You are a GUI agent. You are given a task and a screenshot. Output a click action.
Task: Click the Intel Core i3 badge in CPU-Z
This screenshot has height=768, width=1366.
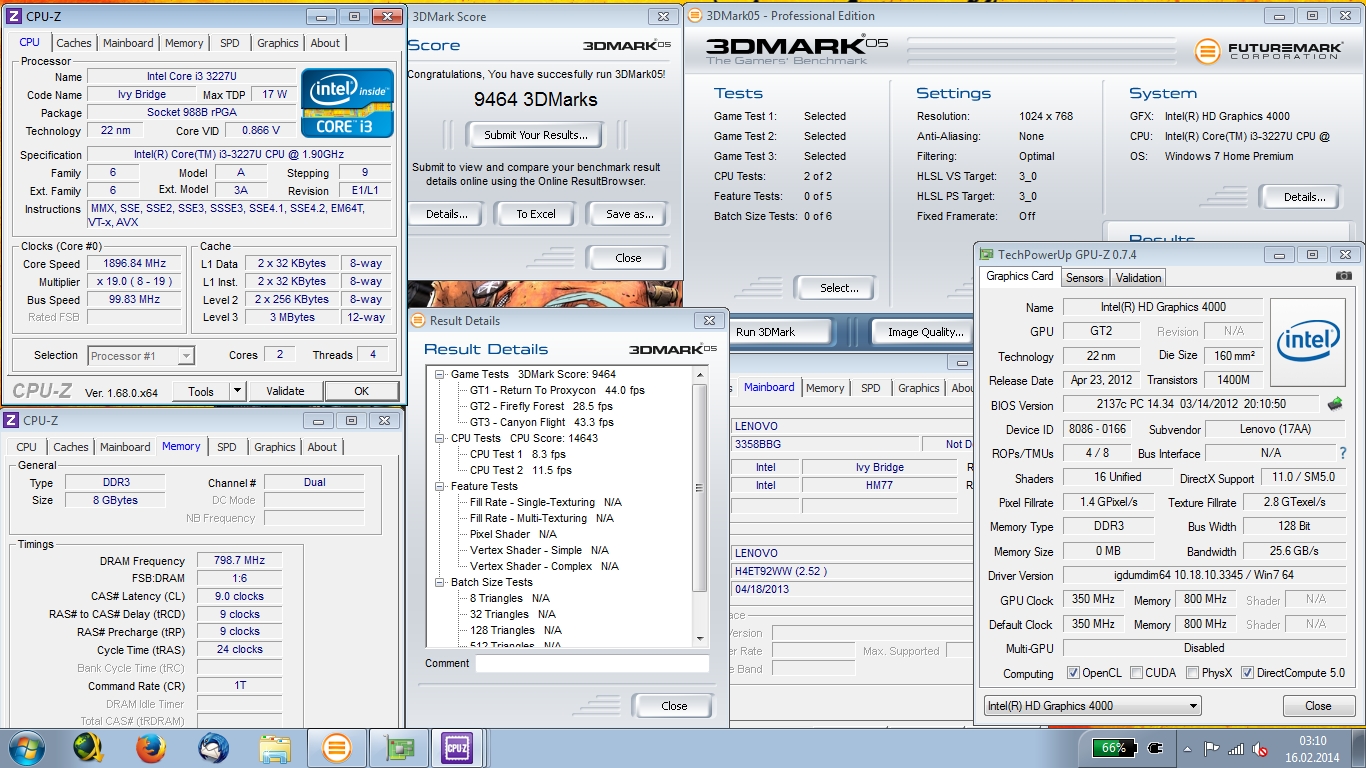pyautogui.click(x=347, y=103)
